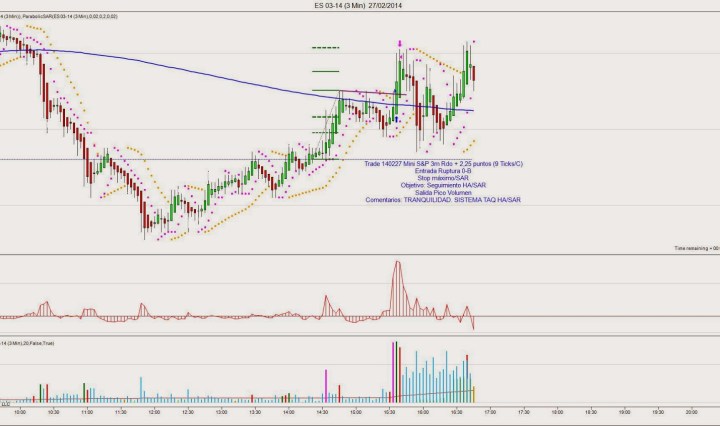Select the short red horizontal line

coord(370,95)
